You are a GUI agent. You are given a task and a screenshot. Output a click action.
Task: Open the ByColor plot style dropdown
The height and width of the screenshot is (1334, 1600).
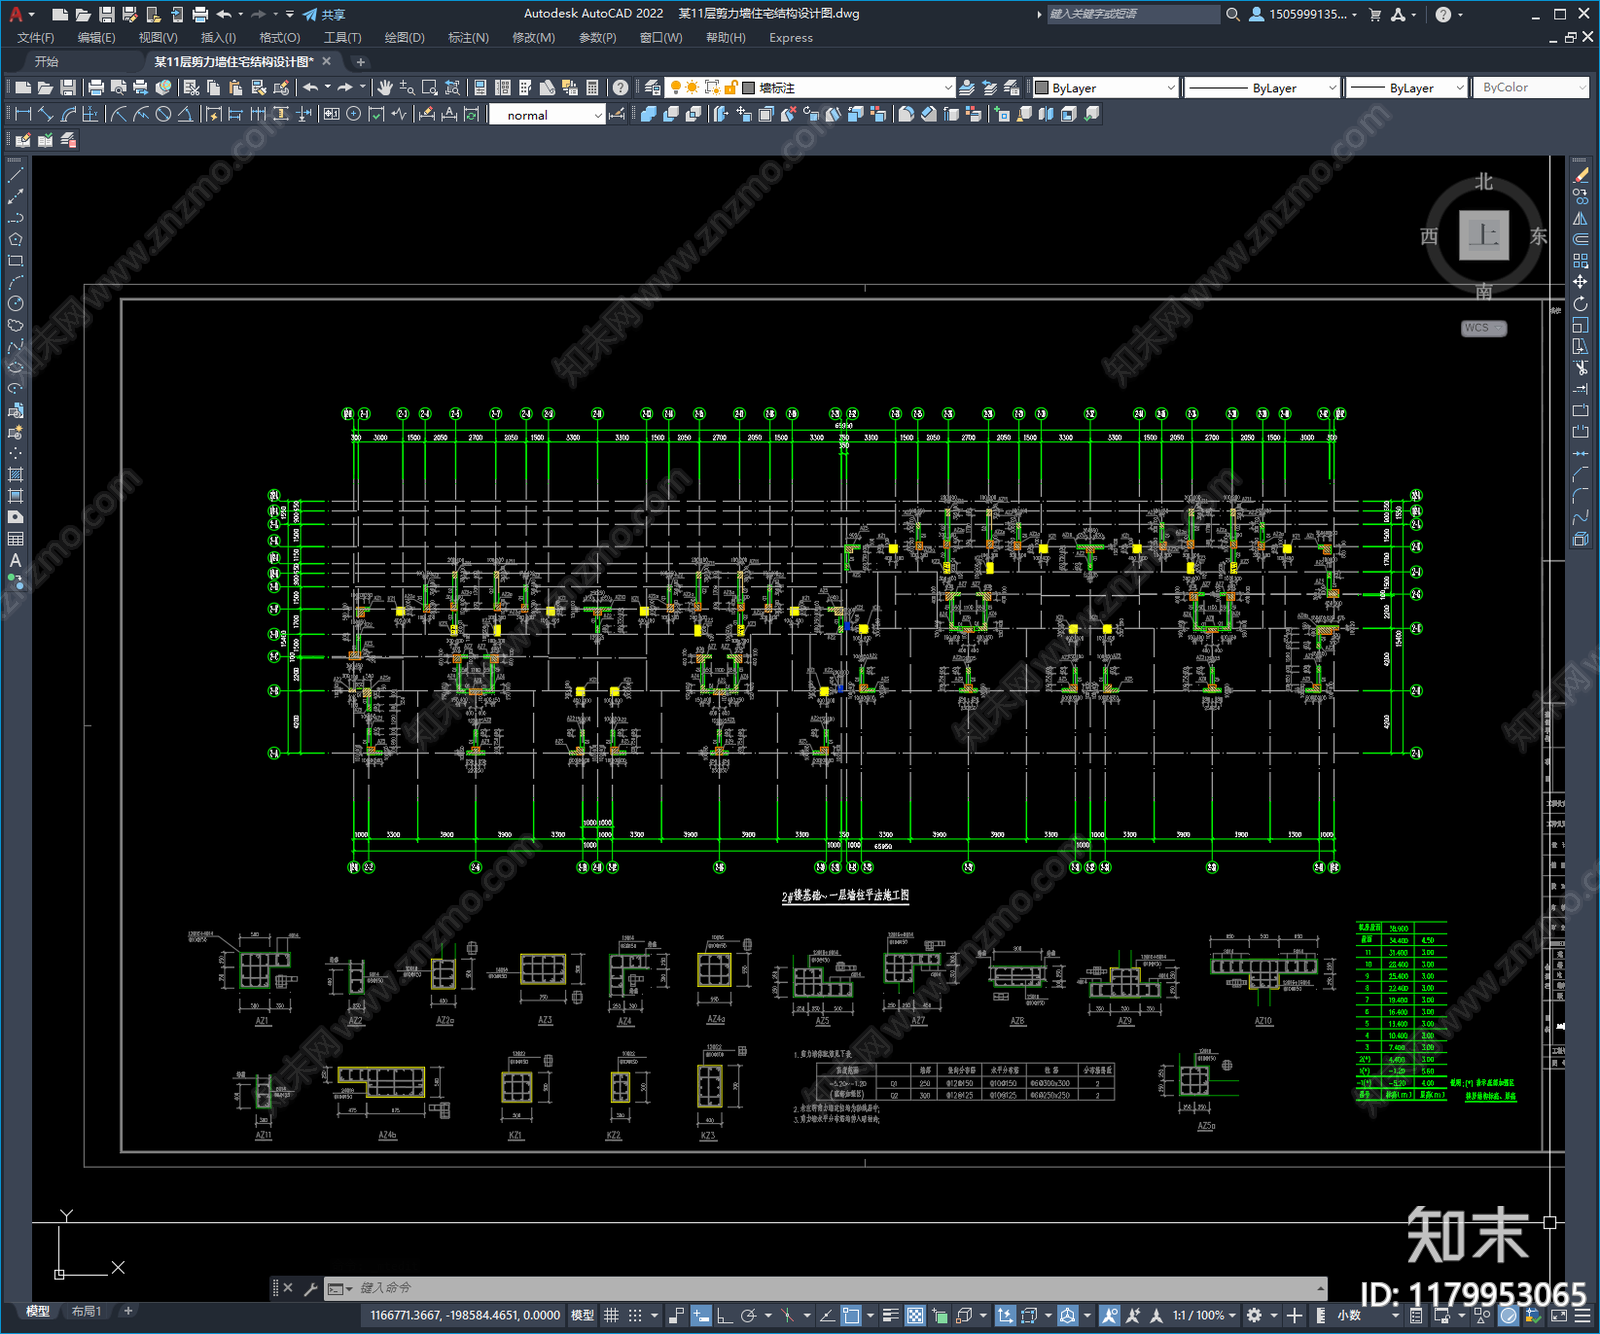pos(1531,88)
